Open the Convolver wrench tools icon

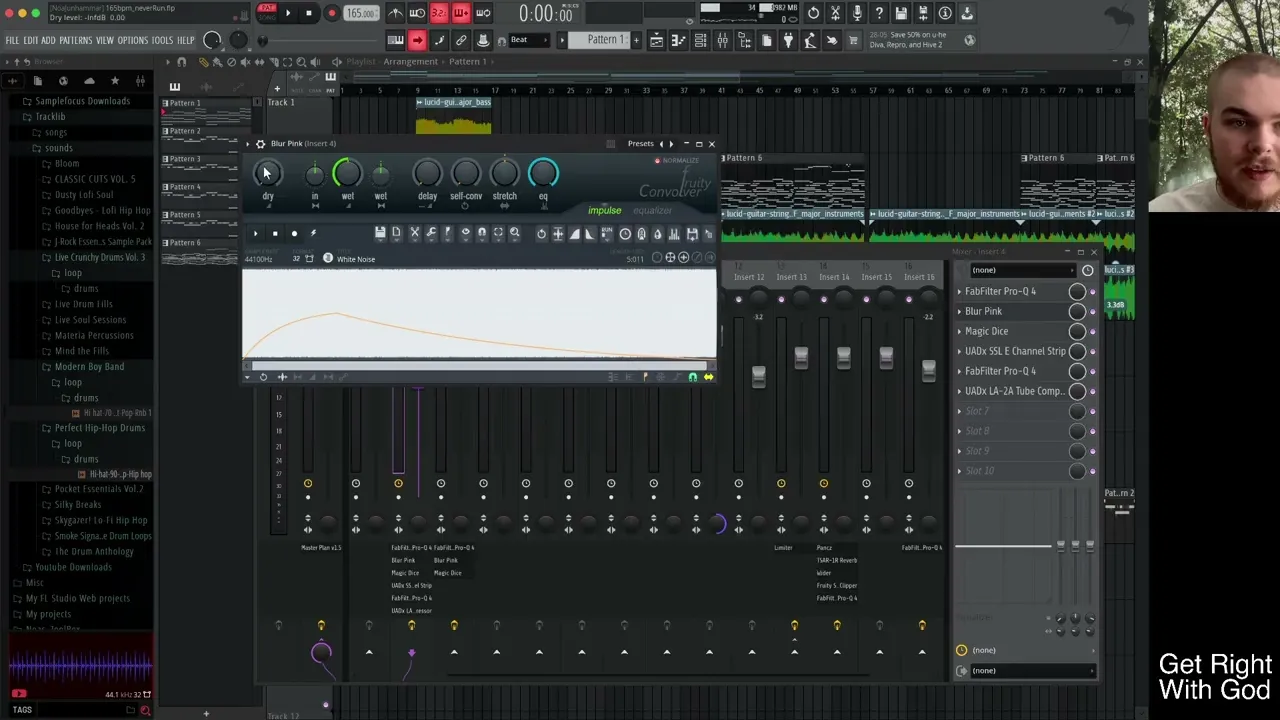point(431,233)
